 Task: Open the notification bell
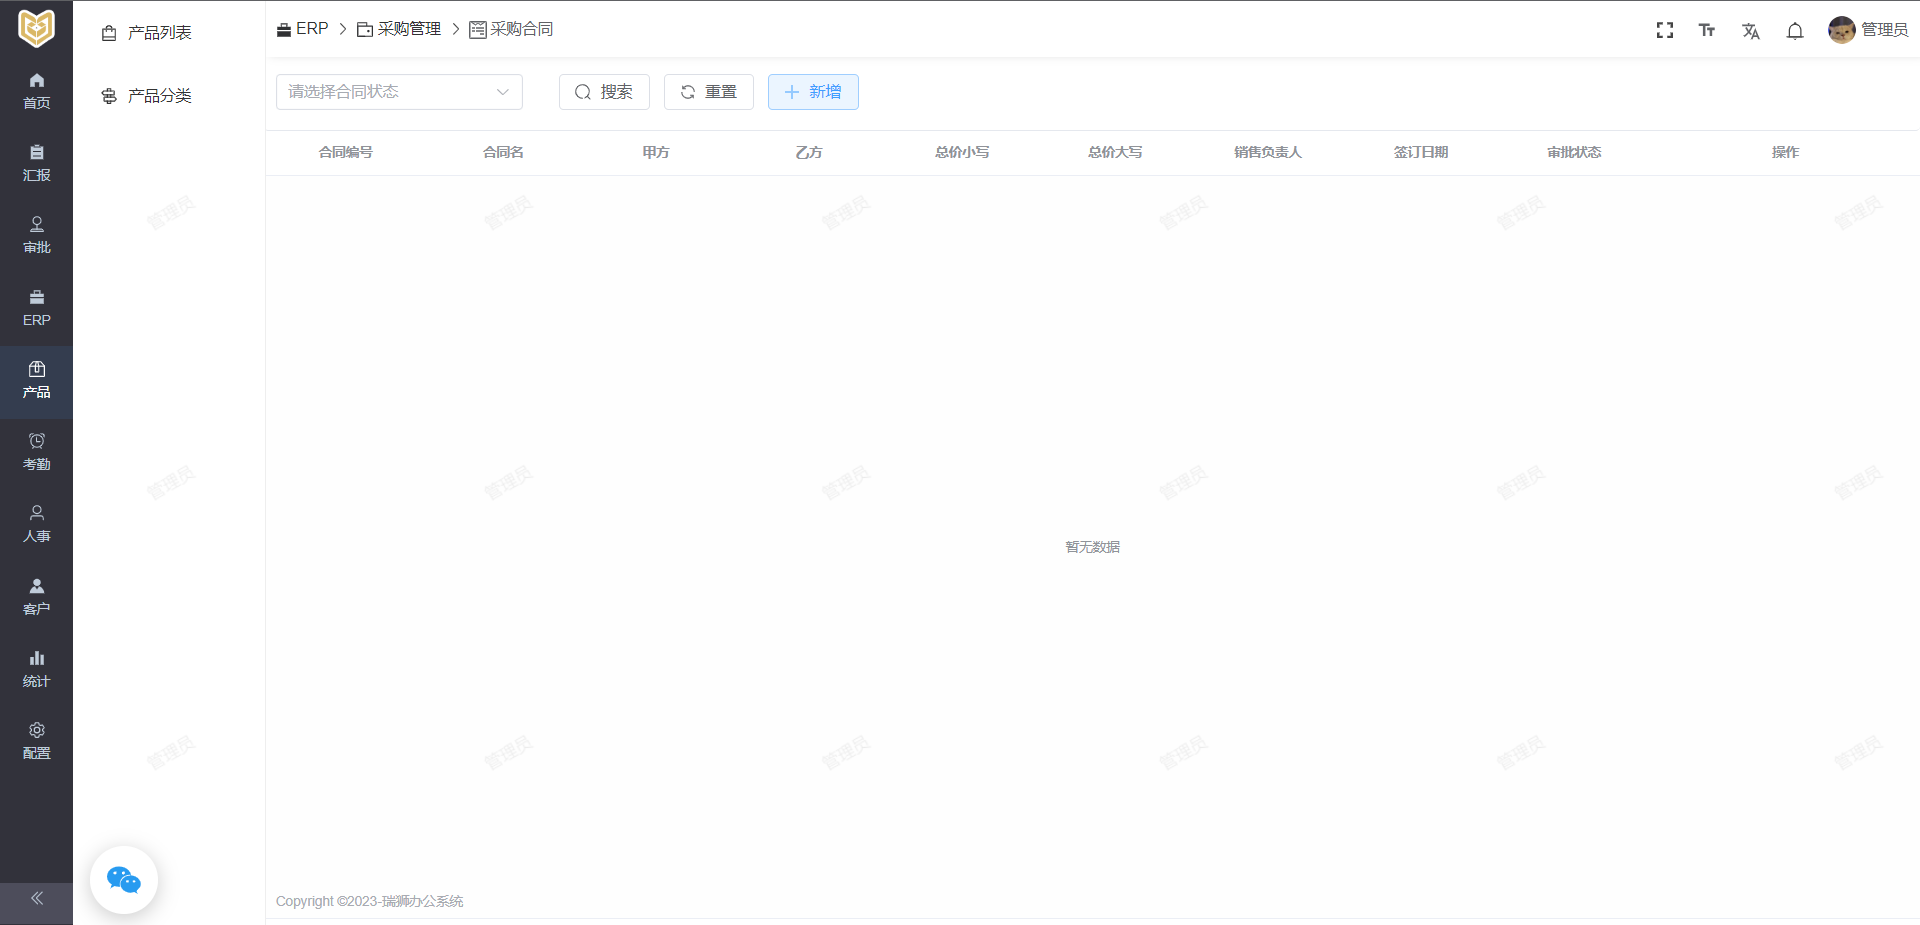tap(1795, 31)
